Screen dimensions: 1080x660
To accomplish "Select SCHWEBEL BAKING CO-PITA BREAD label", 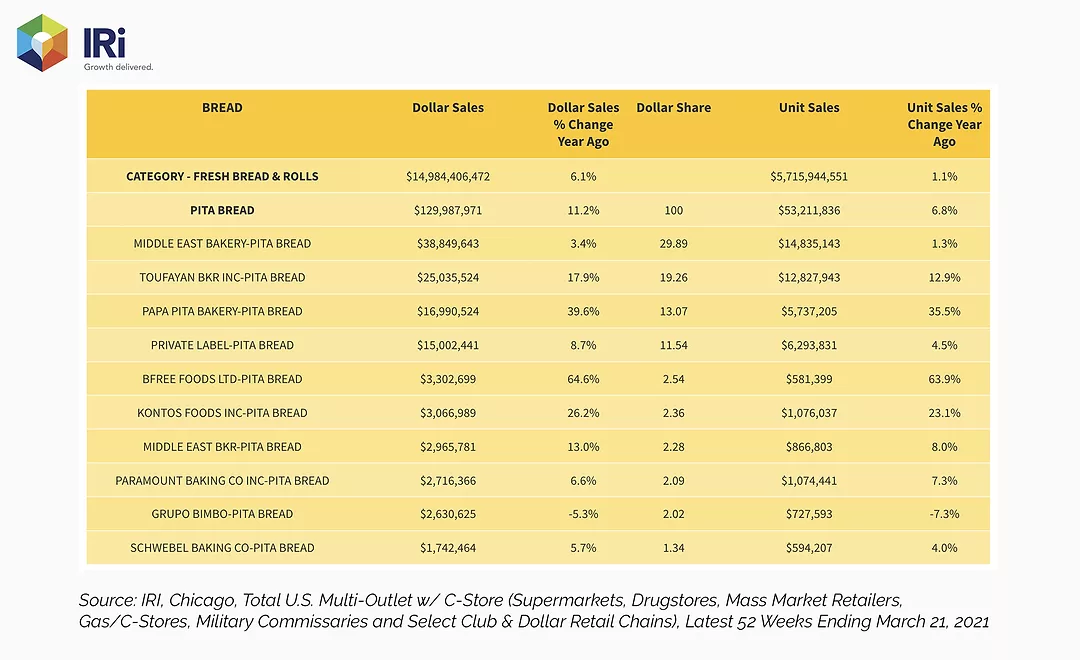I will point(222,548).
